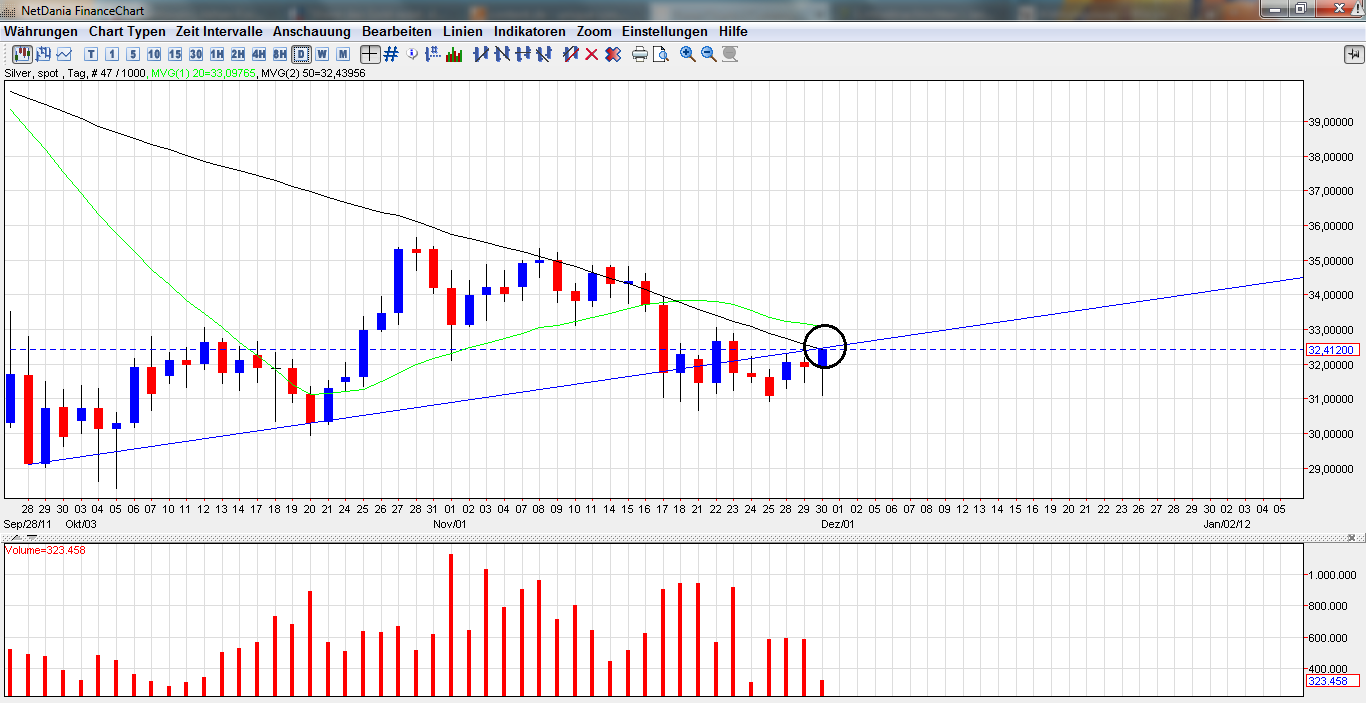Toggle the crosshair cursor mode
This screenshot has width=1366, height=703.
[368, 54]
